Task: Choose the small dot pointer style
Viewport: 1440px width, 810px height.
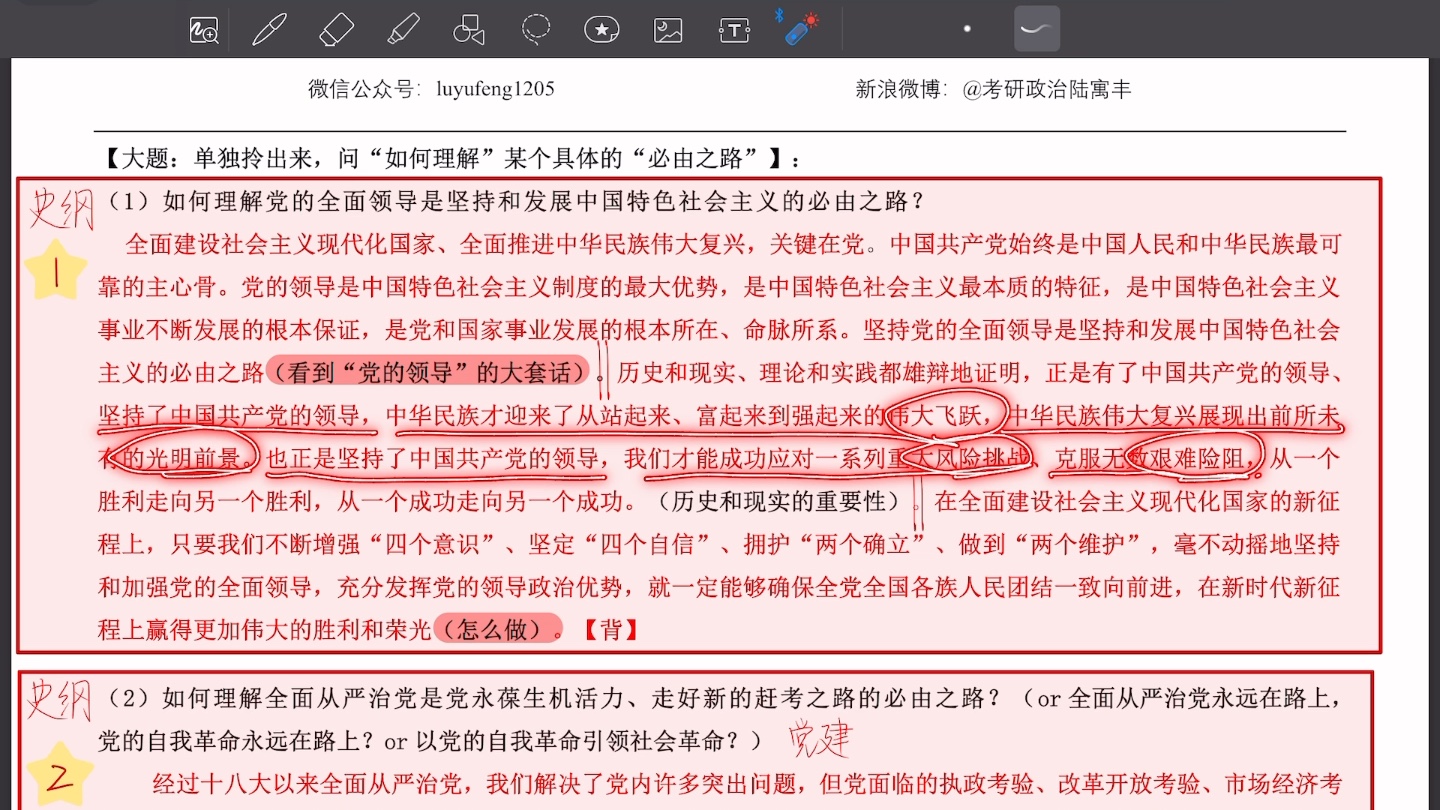Action: point(967,29)
